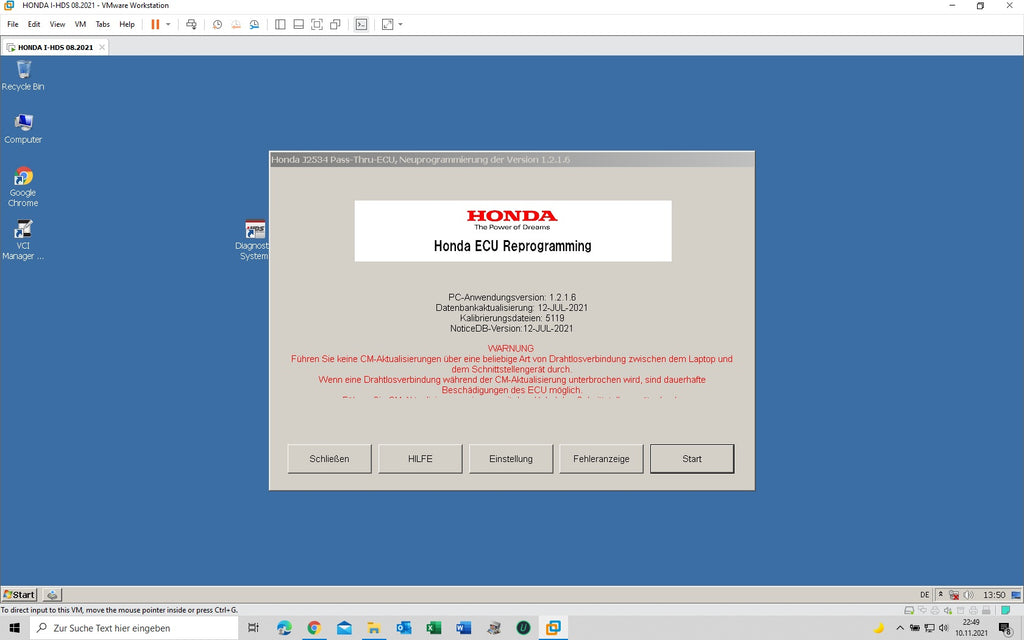The height and width of the screenshot is (640, 1024).
Task: Open Einstellung settings button
Action: (x=511, y=458)
